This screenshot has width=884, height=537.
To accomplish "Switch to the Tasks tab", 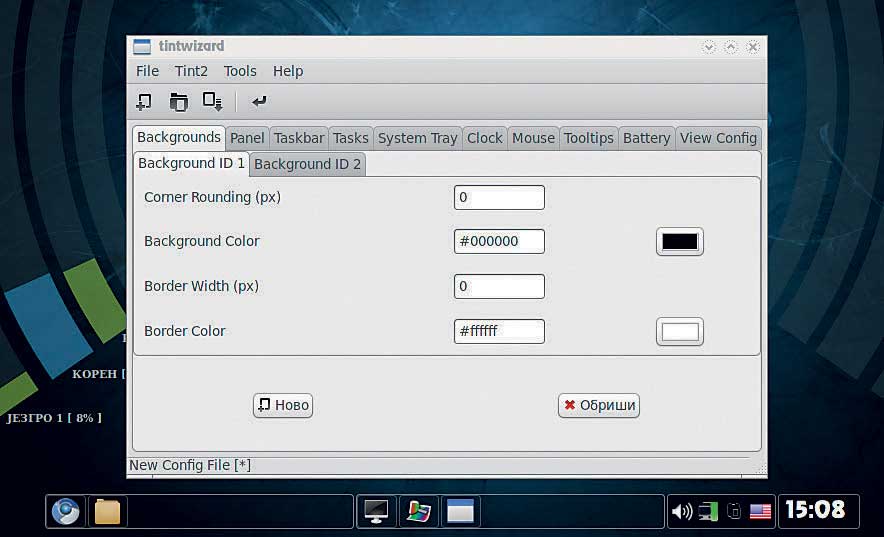I will [x=351, y=138].
